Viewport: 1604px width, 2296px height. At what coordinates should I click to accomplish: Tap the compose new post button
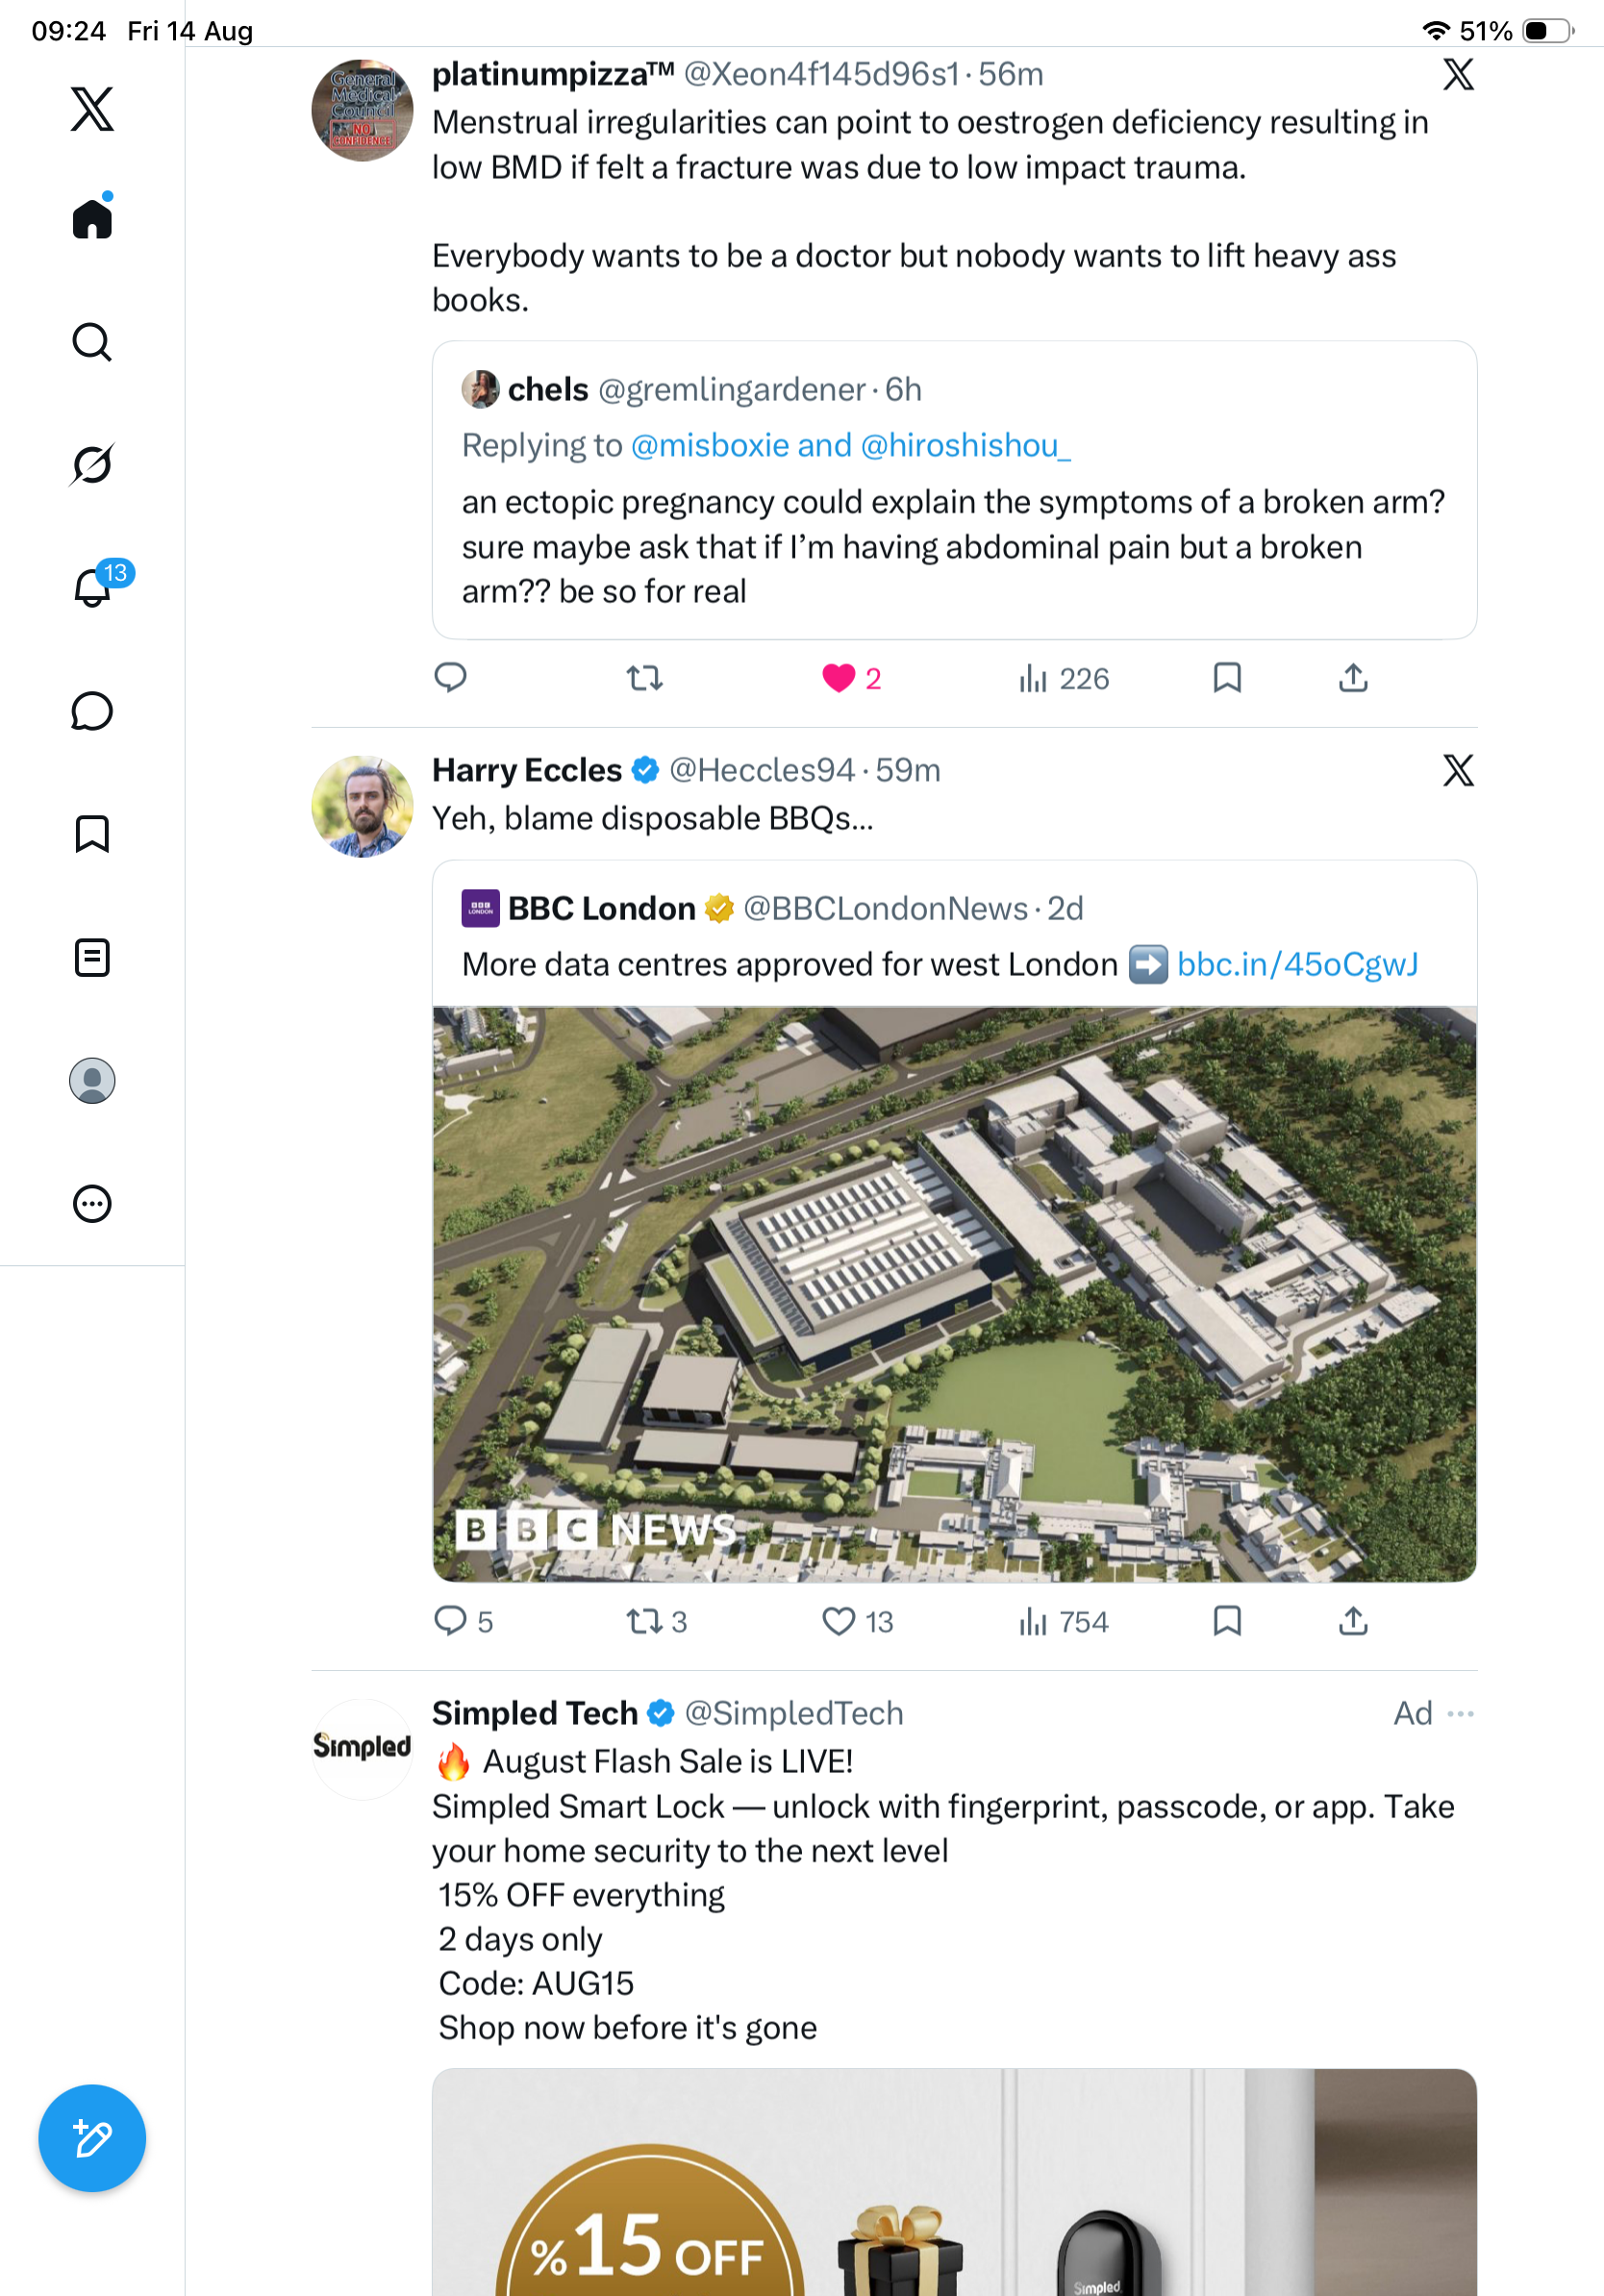(x=92, y=2138)
